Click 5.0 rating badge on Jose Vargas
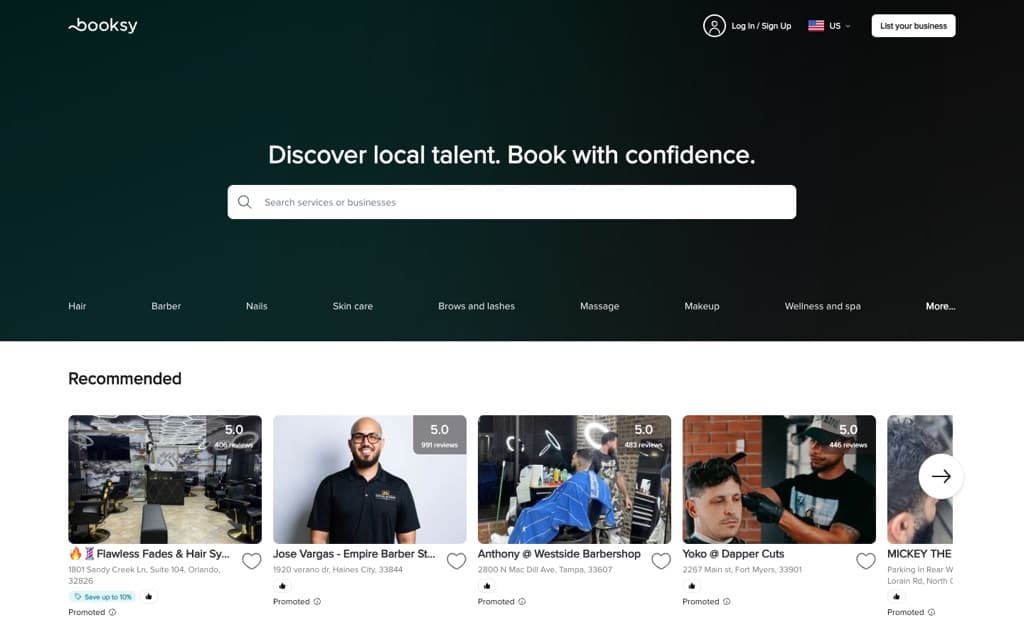Image resolution: width=1024 pixels, height=640 pixels. click(440, 435)
